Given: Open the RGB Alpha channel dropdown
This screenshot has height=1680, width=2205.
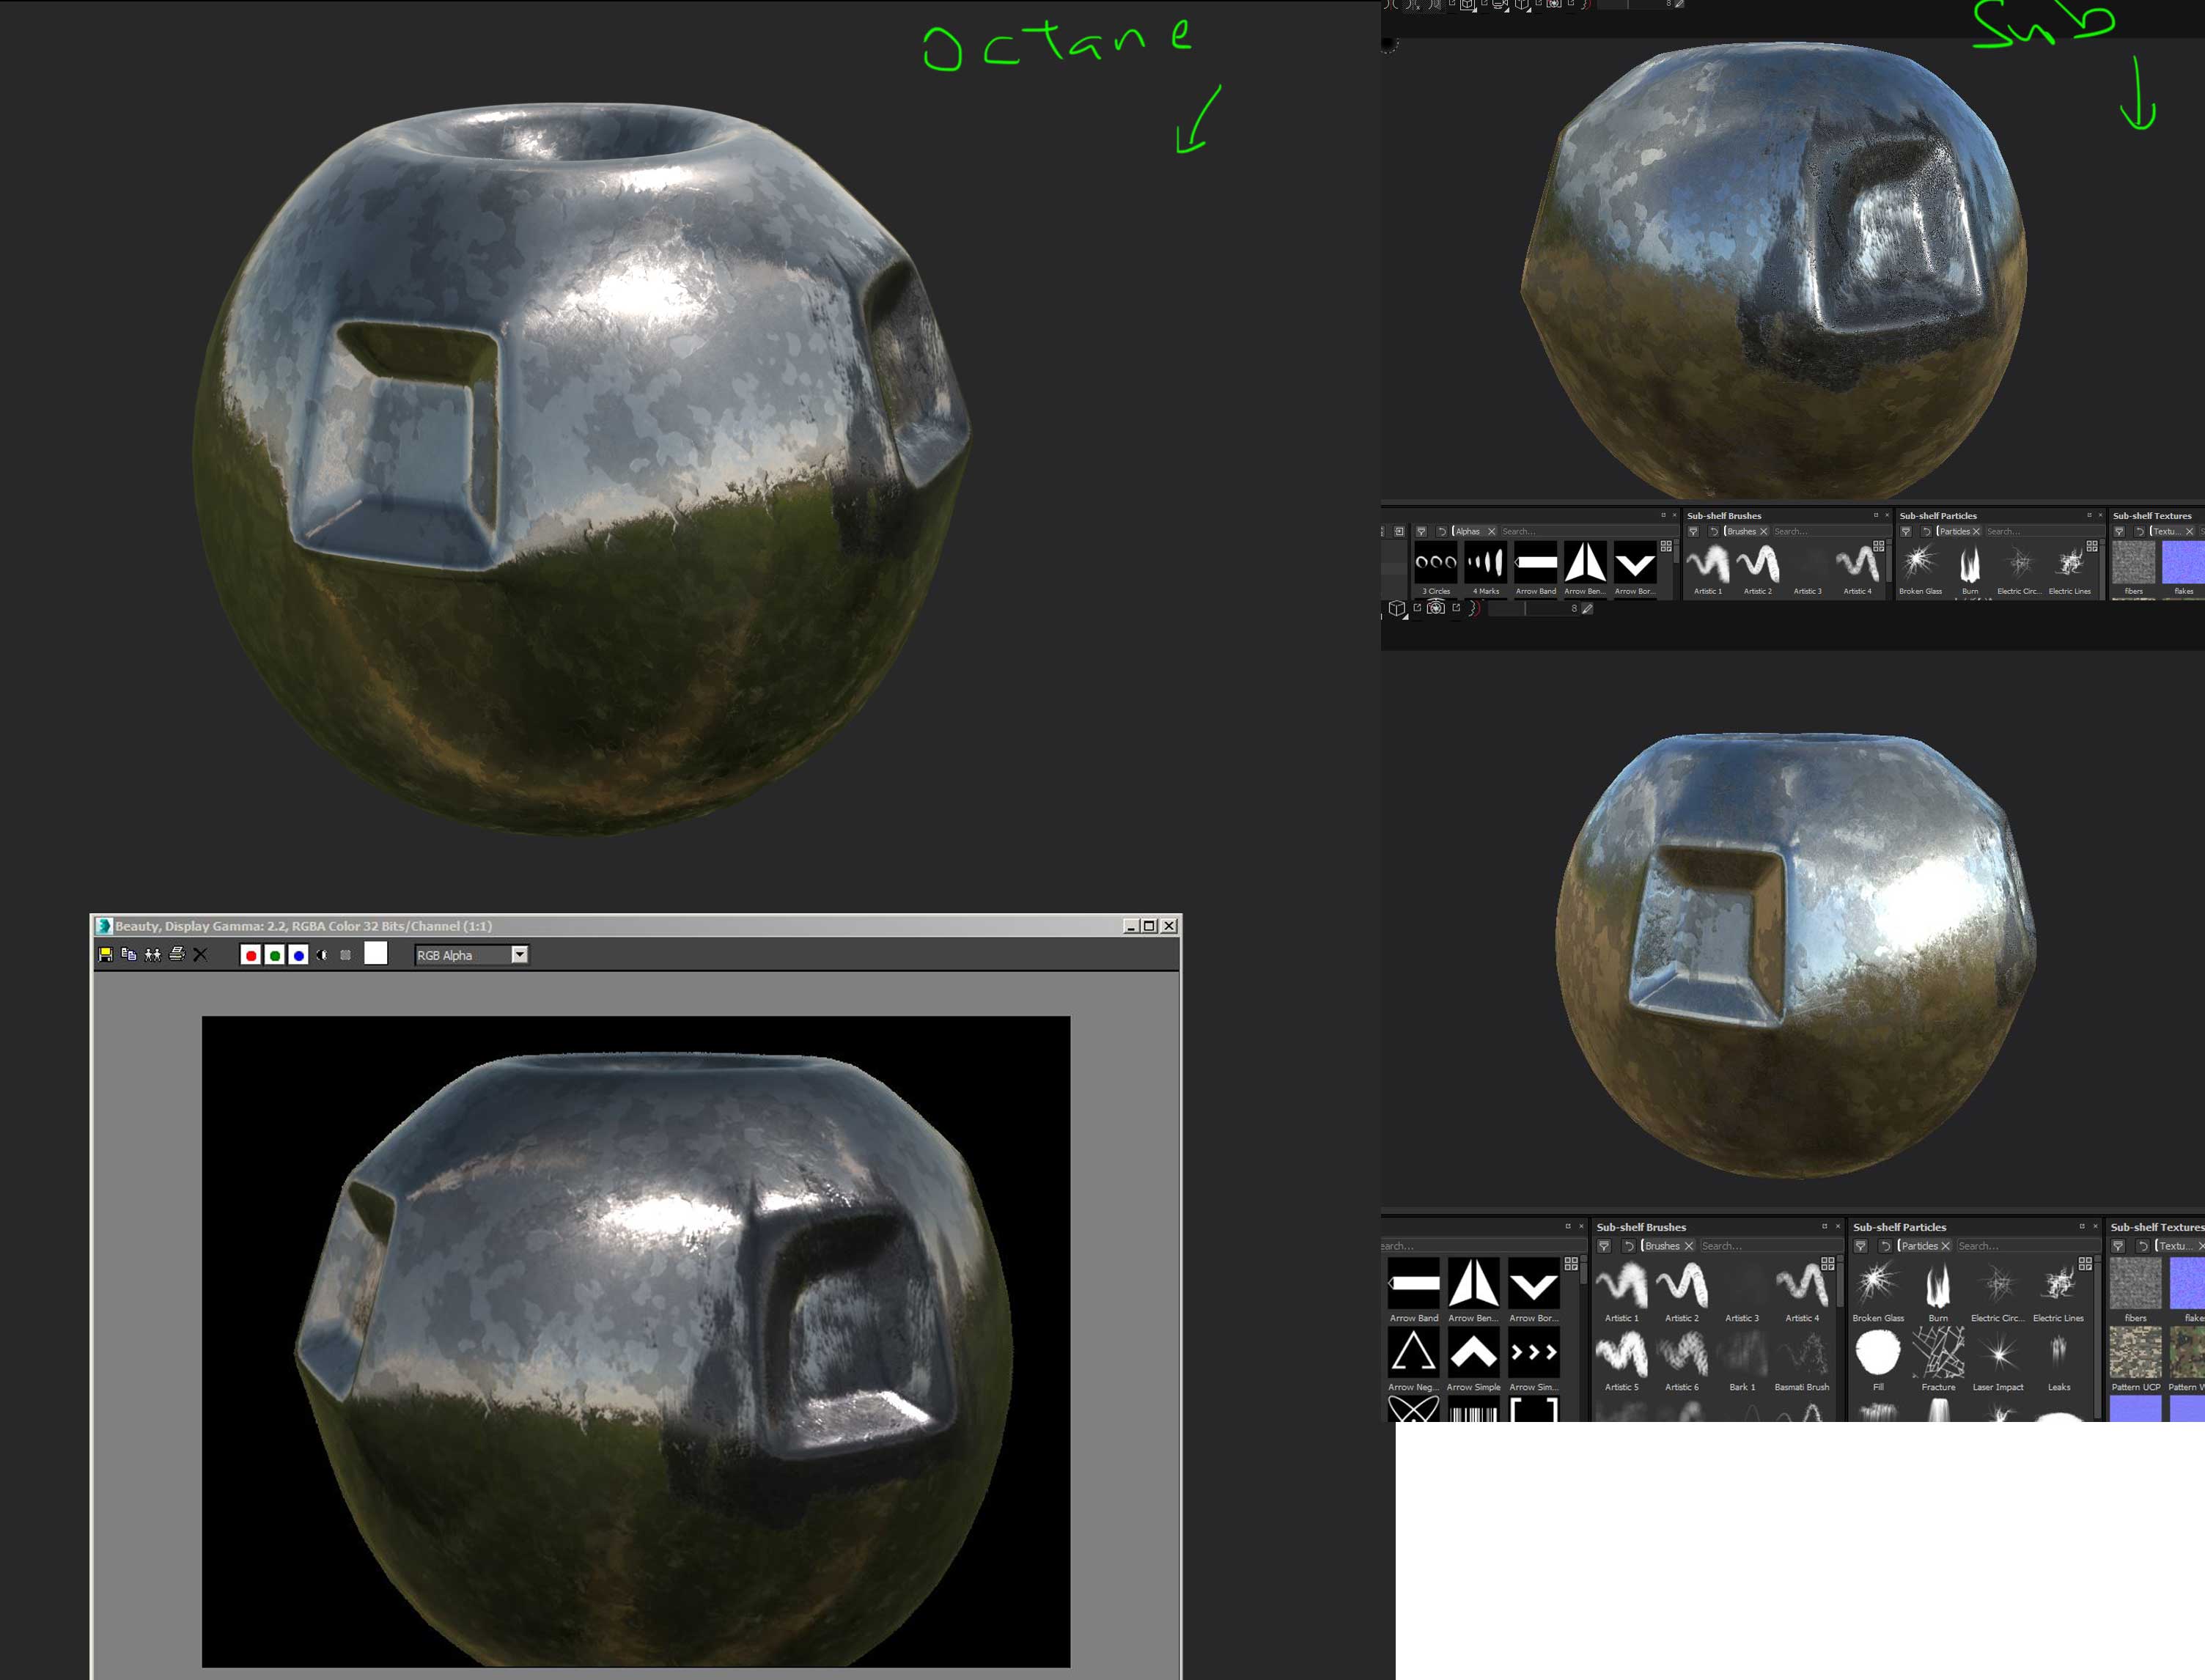Looking at the screenshot, I should pyautogui.click(x=519, y=955).
